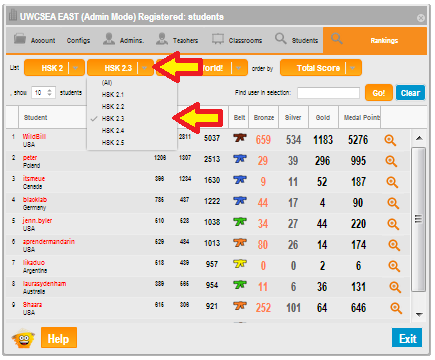Go to the Students tab
Image resolution: width=435 pixels, height=360 pixels.
[296, 40]
